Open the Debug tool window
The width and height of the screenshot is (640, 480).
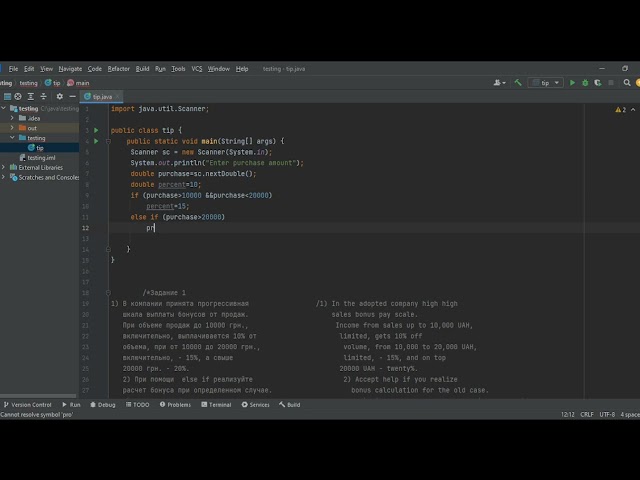(x=103, y=405)
